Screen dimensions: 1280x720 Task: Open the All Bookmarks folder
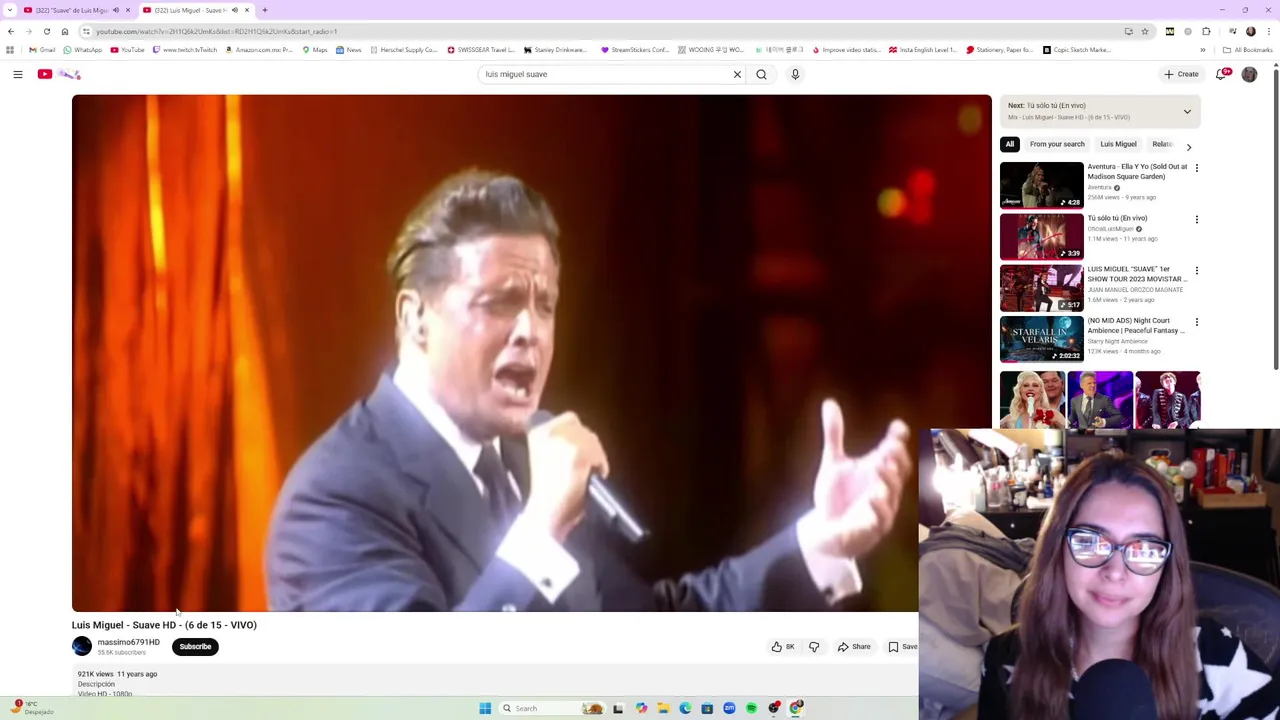[x=1247, y=50]
